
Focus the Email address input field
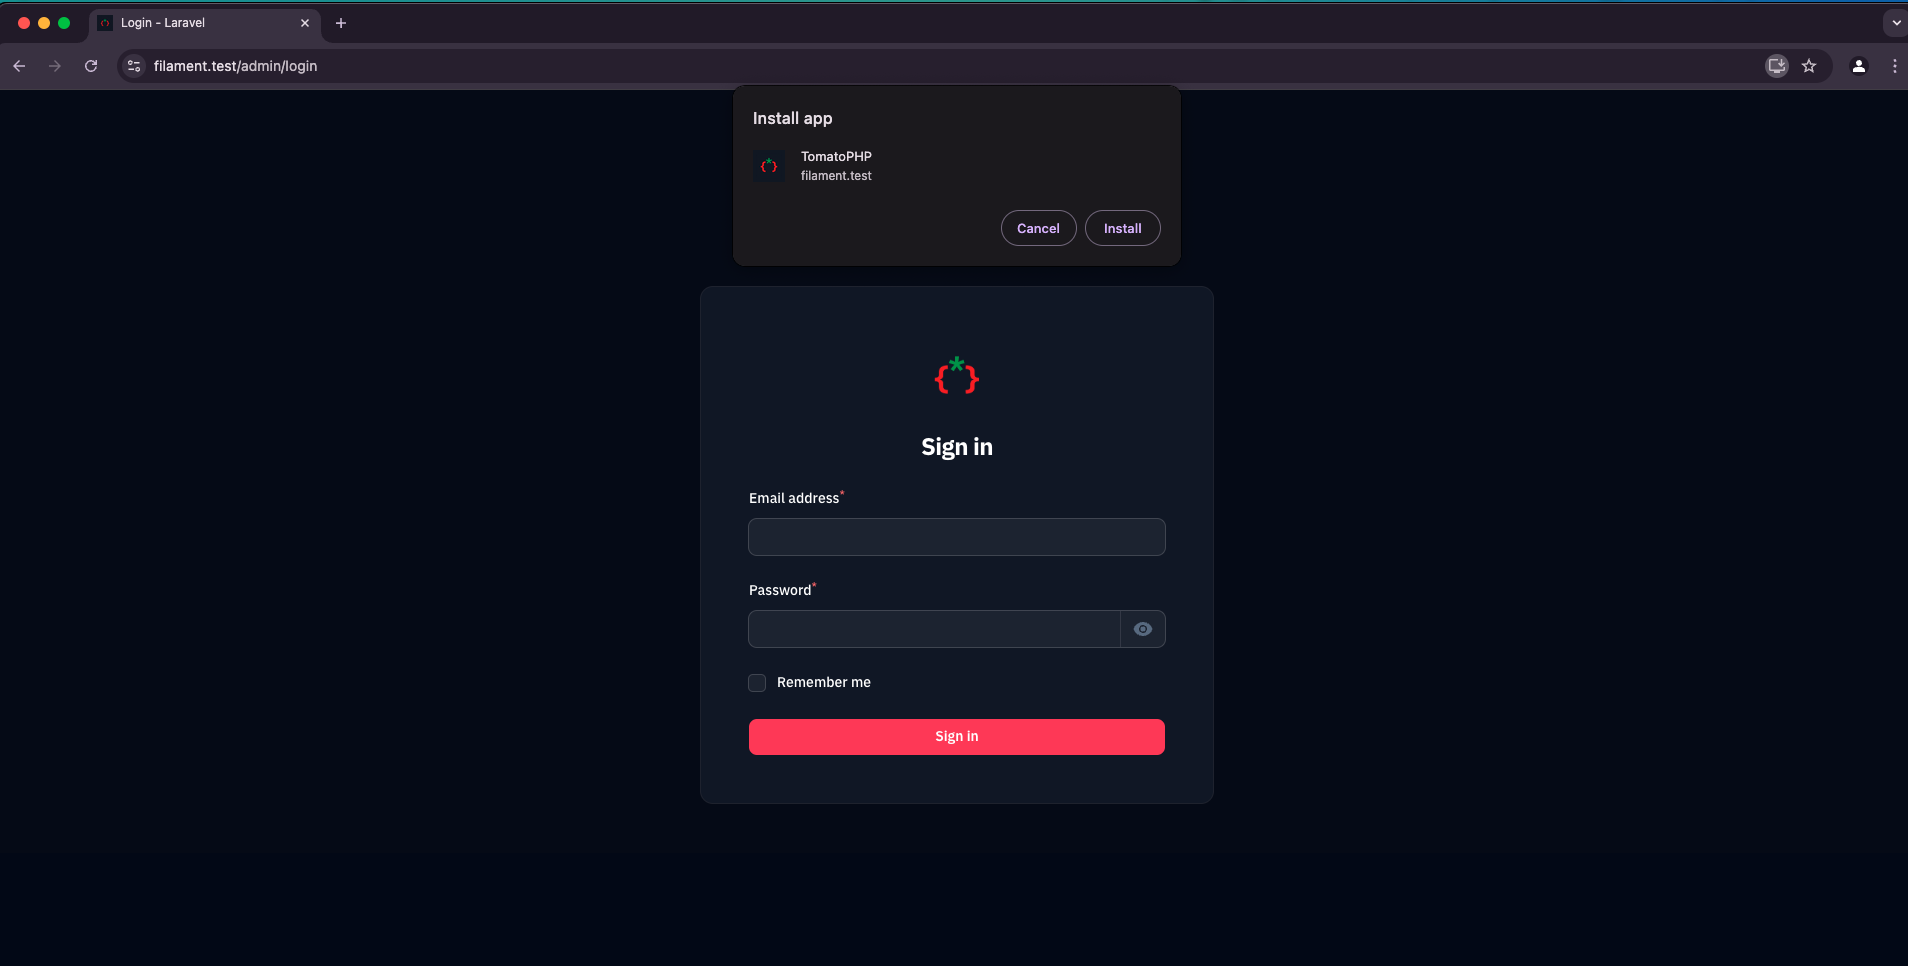tap(957, 537)
